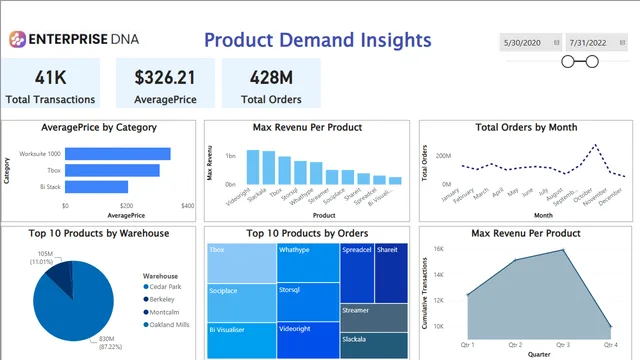Click the Worksuite 1000 category bar
Image resolution: width=640 pixels, height=360 pixels.
point(118,154)
